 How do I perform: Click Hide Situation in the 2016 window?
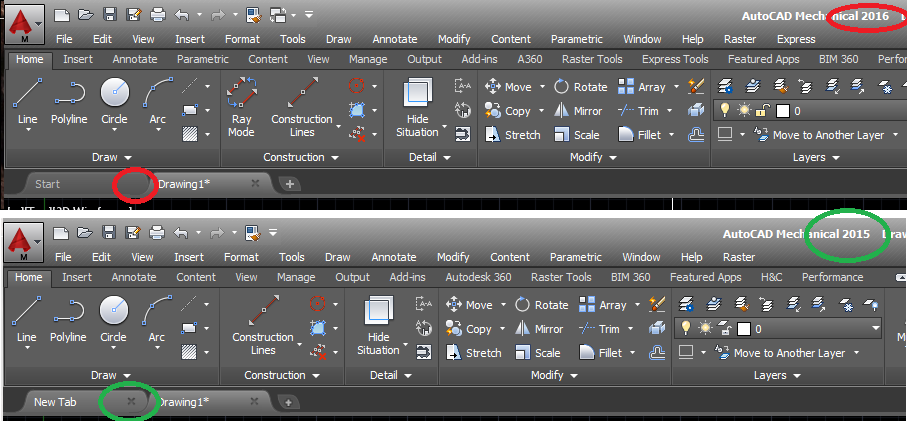[x=417, y=107]
